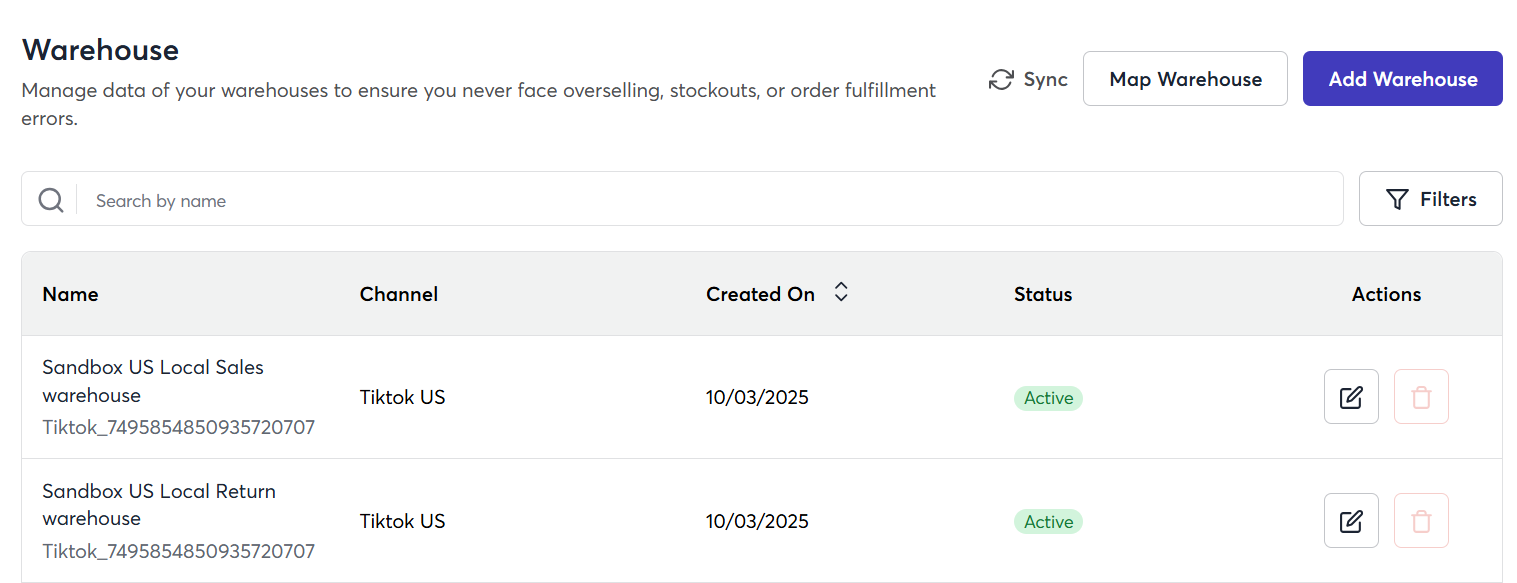Click the Sync refresh icon

click(x=1001, y=80)
